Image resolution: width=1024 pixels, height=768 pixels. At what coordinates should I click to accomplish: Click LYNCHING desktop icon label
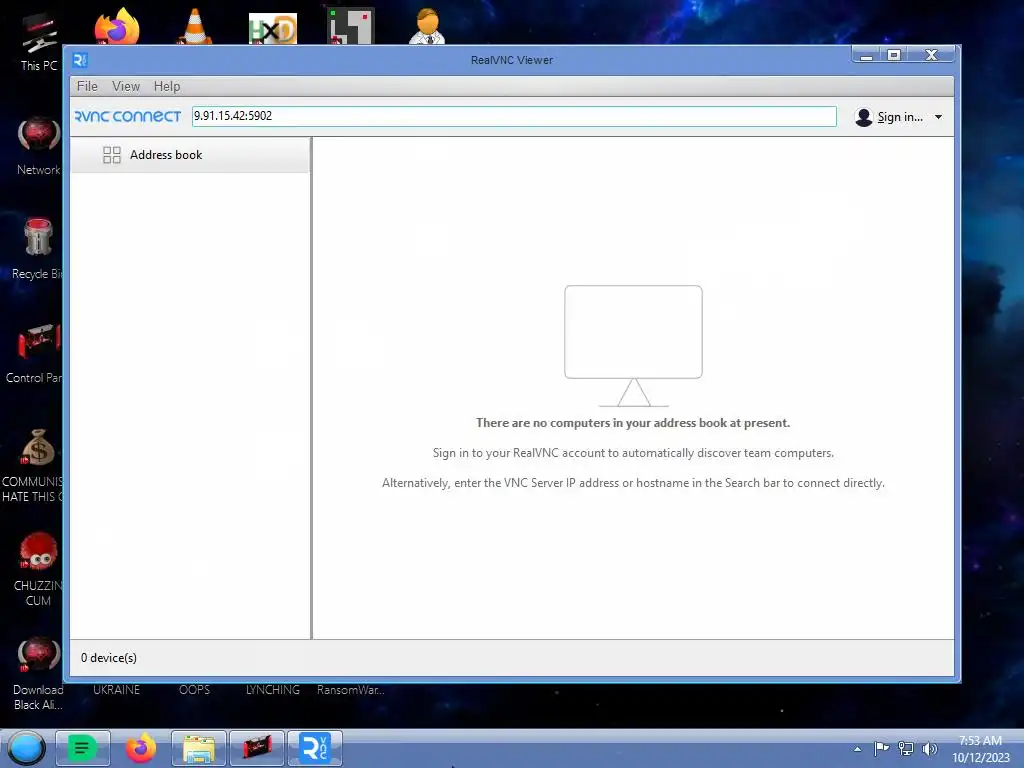tap(273, 690)
